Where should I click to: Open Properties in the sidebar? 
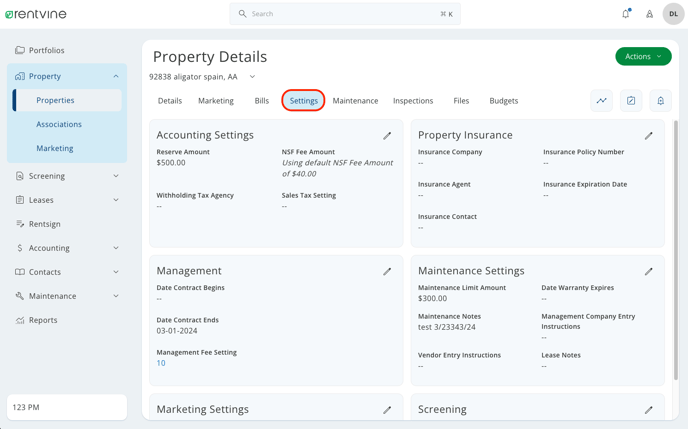[67, 100]
